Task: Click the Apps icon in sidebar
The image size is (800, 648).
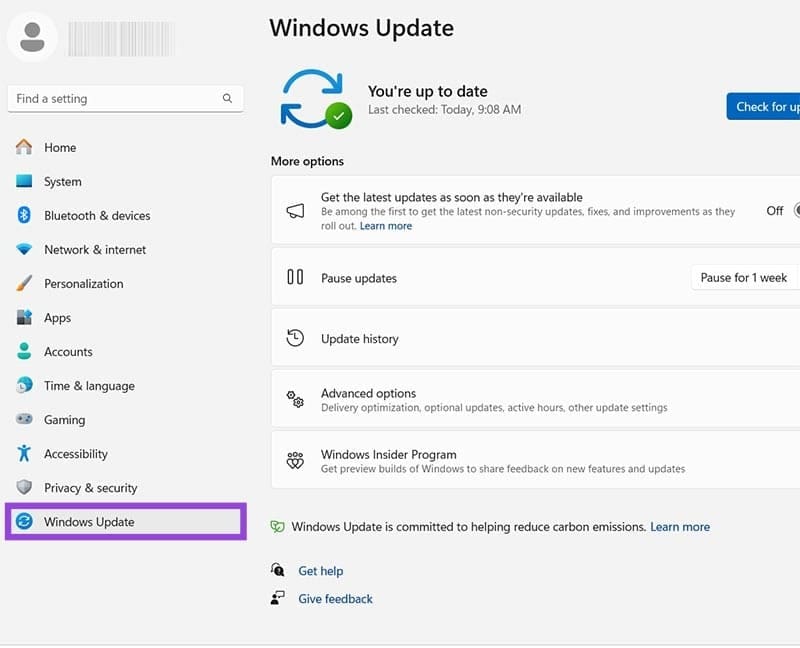Action: [23, 317]
